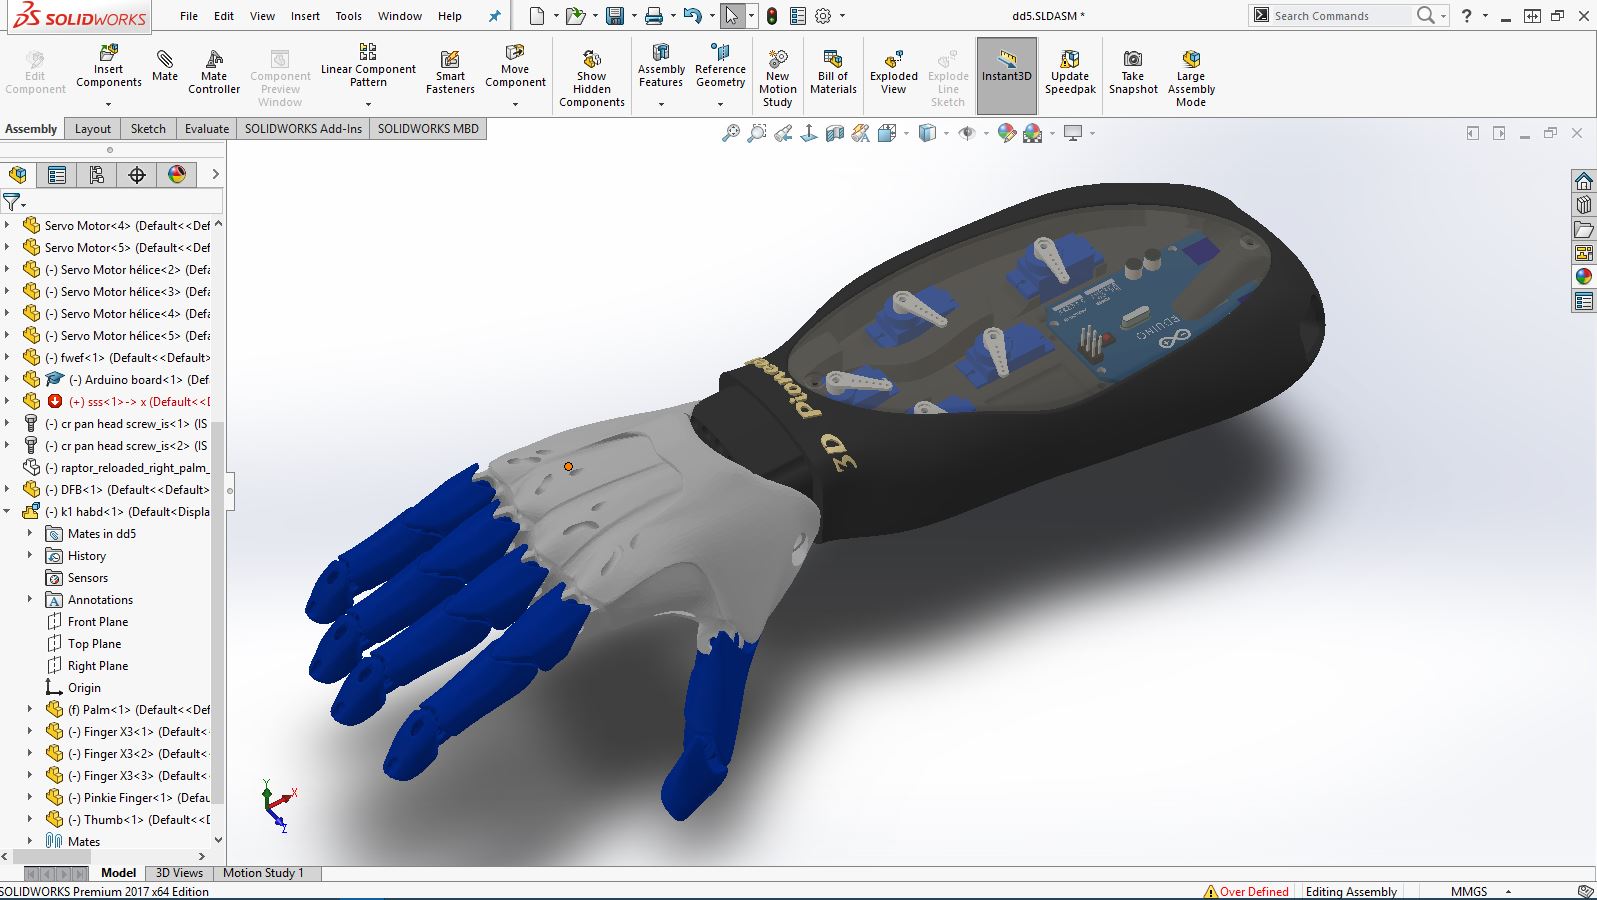Expand Mates in dd5 node
The image size is (1597, 900).
click(x=30, y=533)
